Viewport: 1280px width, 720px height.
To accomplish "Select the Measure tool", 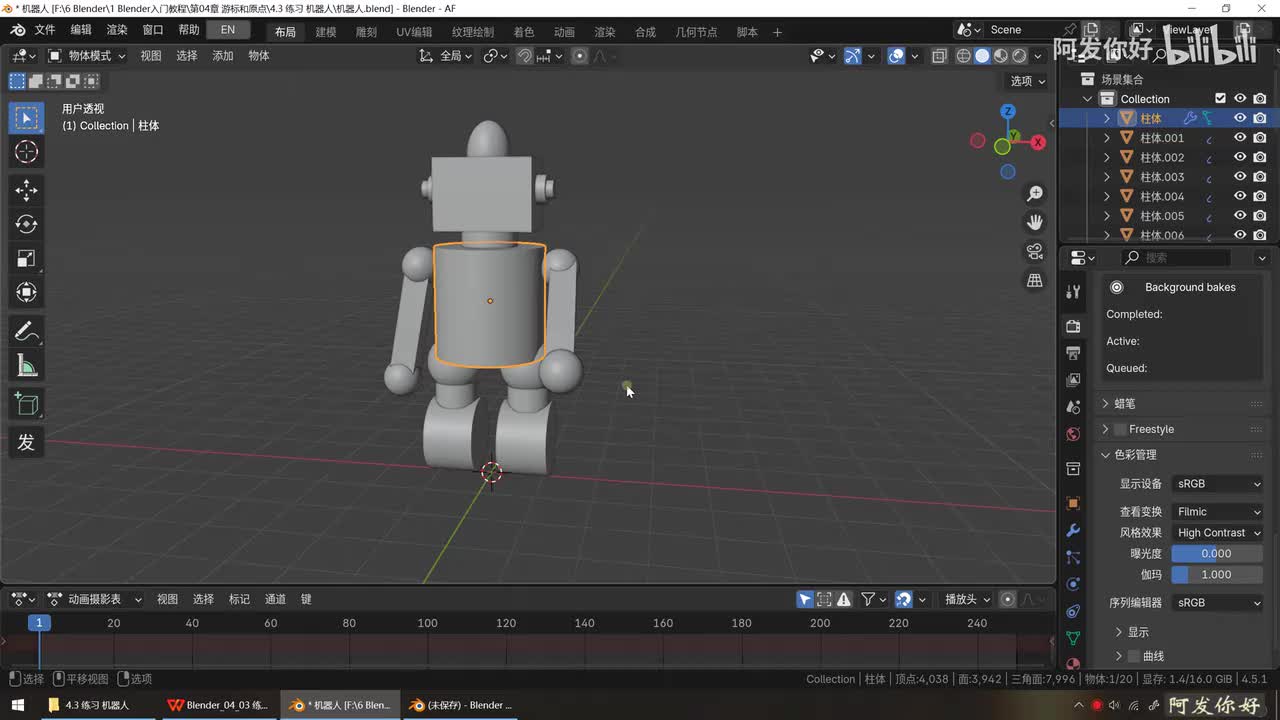I will click(27, 366).
